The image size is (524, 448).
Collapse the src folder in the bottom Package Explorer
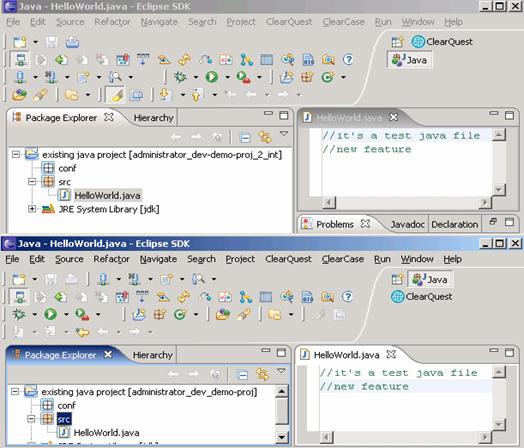tap(31, 419)
